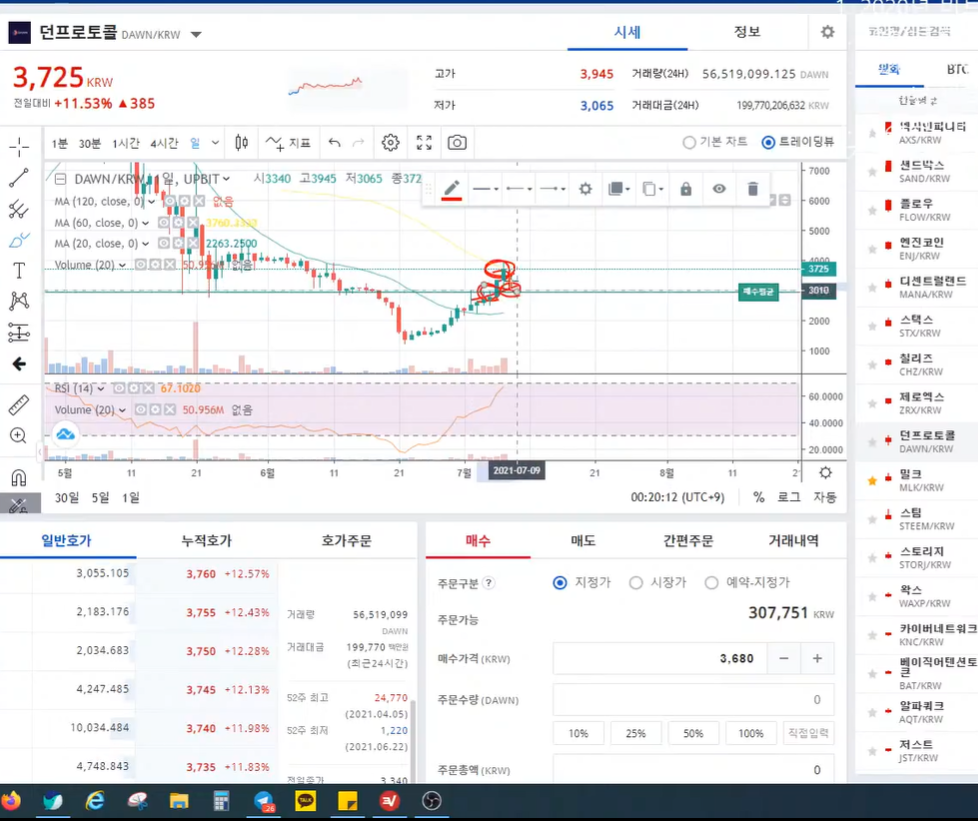Undo the last chart action
The width and height of the screenshot is (978, 821).
tap(334, 143)
